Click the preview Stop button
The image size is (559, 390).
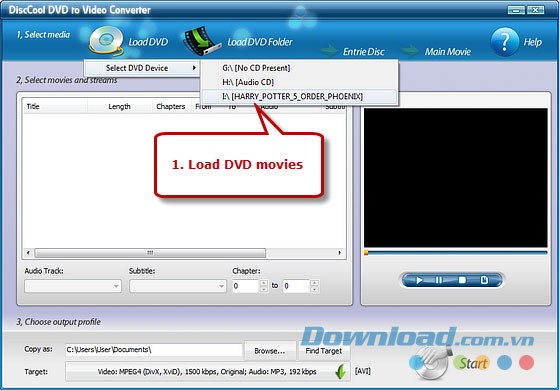462,280
